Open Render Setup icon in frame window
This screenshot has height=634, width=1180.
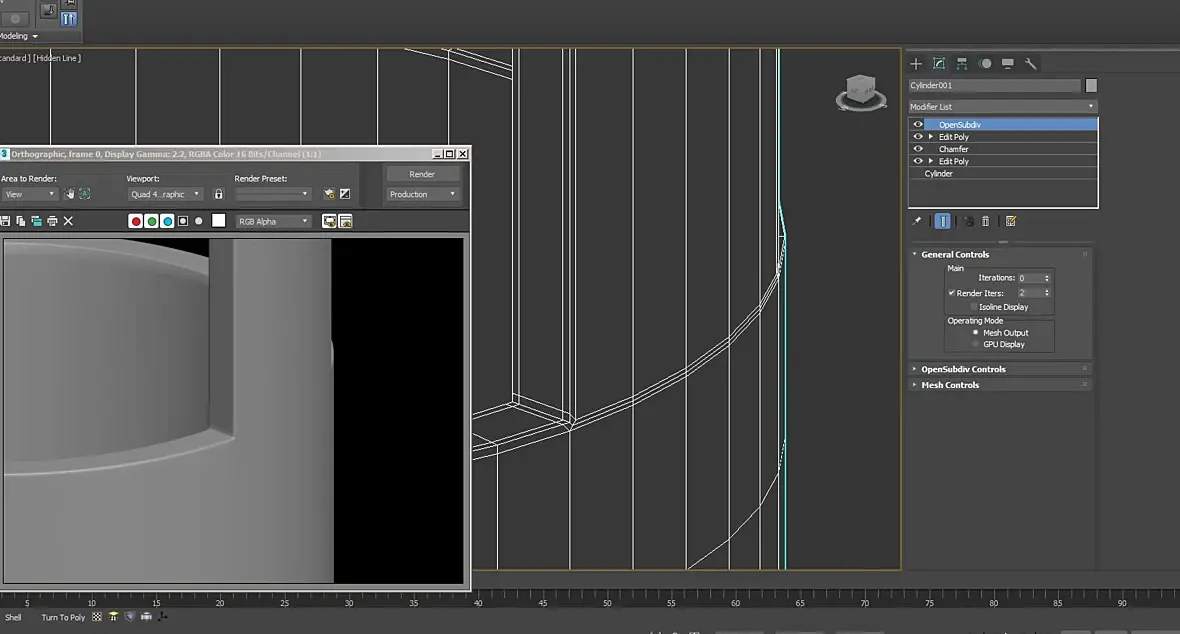pos(329,194)
